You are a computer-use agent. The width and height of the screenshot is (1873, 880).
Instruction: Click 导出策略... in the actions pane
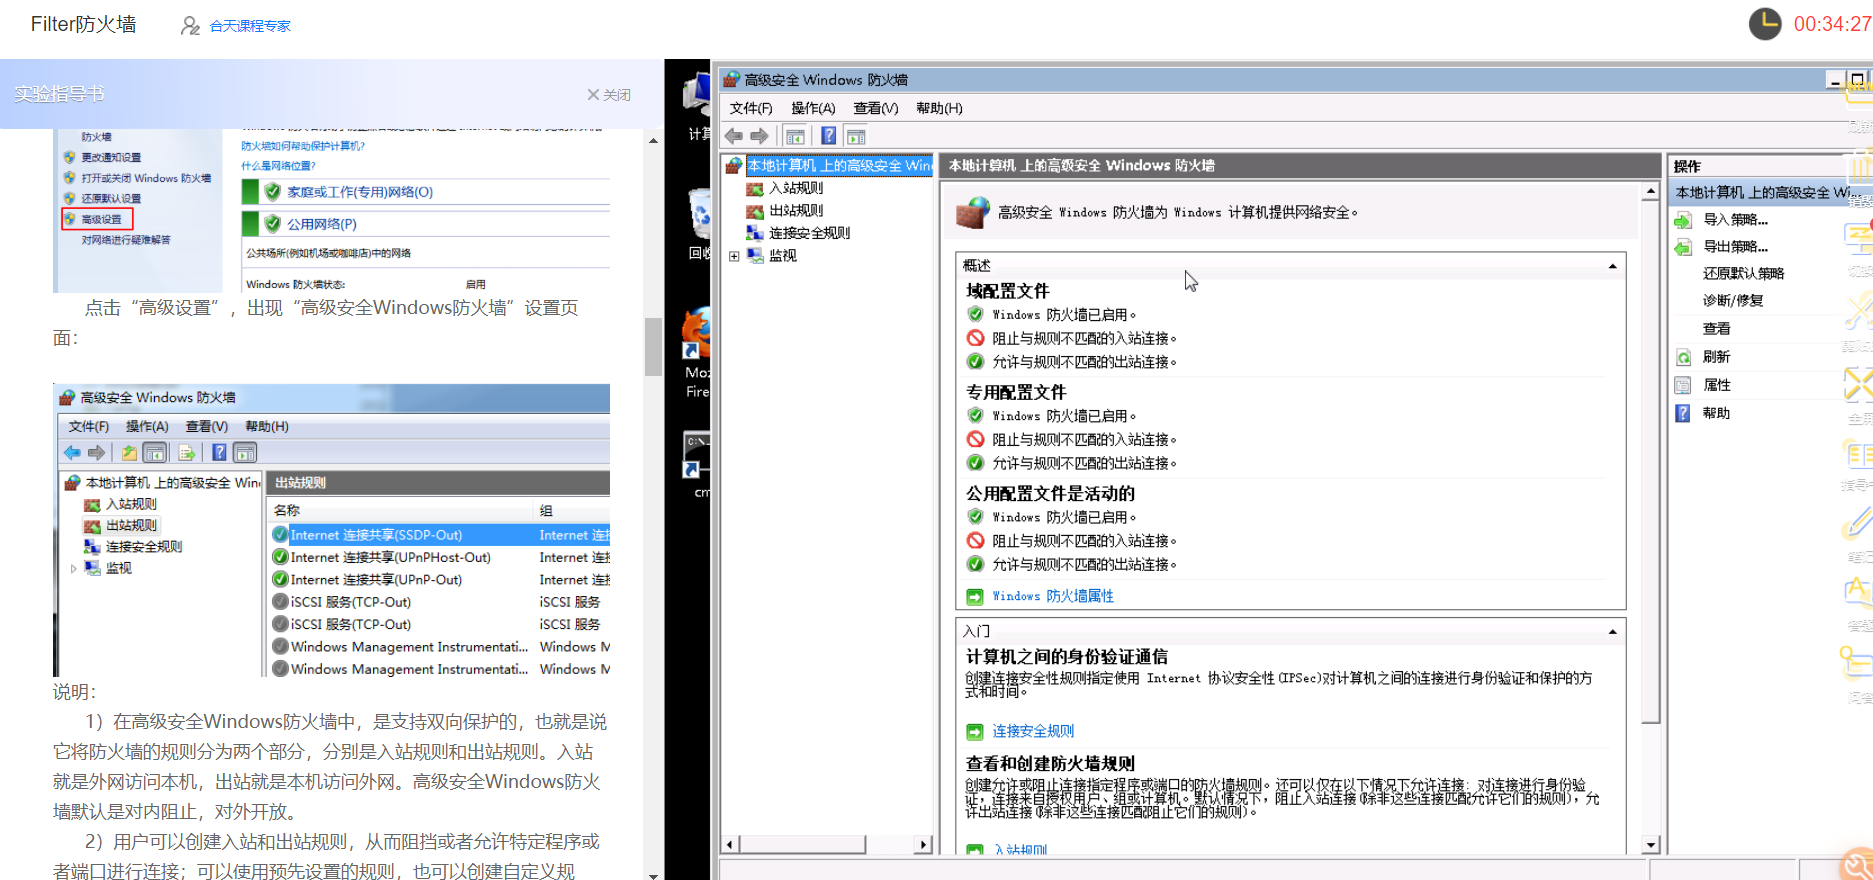click(1735, 247)
